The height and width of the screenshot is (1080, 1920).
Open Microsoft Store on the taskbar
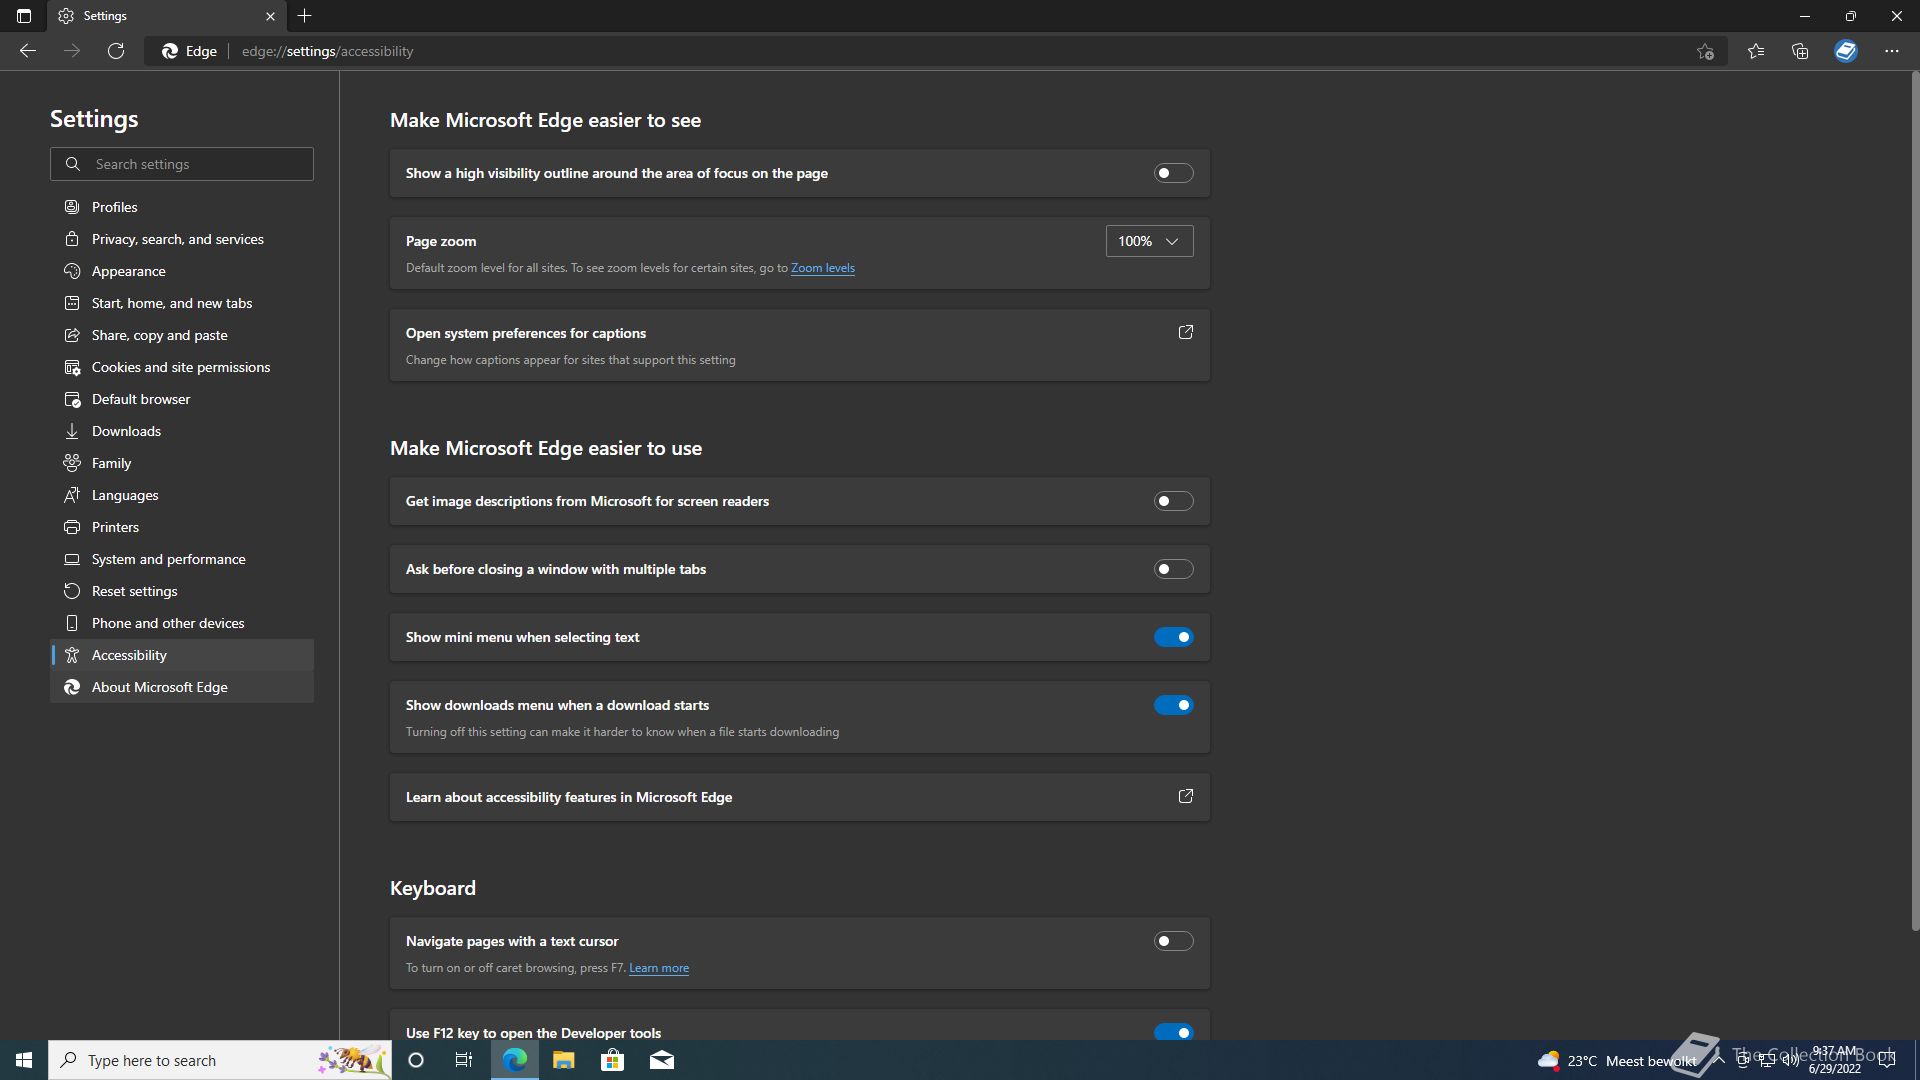click(612, 1060)
